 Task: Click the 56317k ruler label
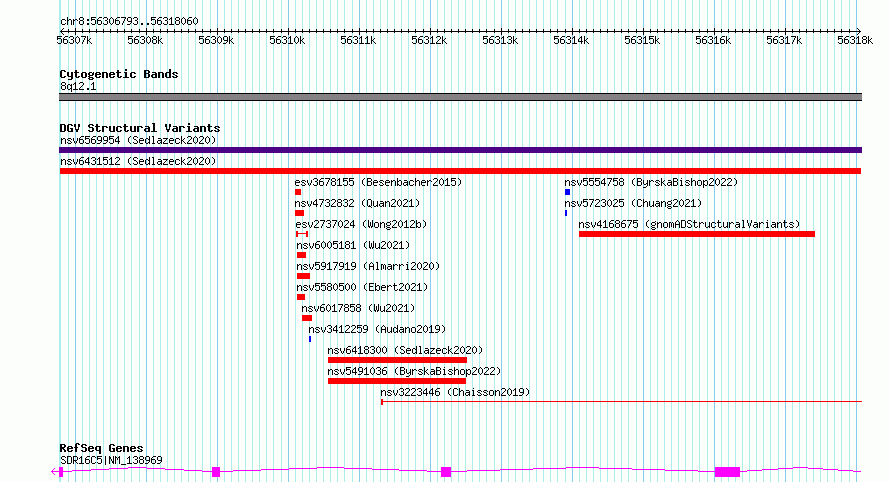(x=784, y=40)
